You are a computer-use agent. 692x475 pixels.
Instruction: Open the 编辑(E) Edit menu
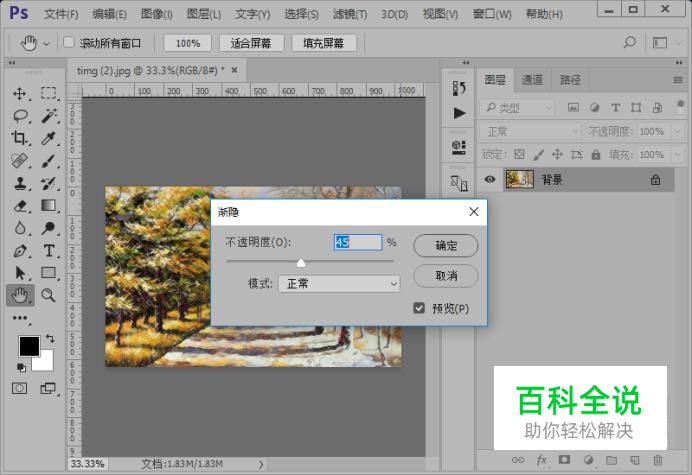[x=109, y=14]
